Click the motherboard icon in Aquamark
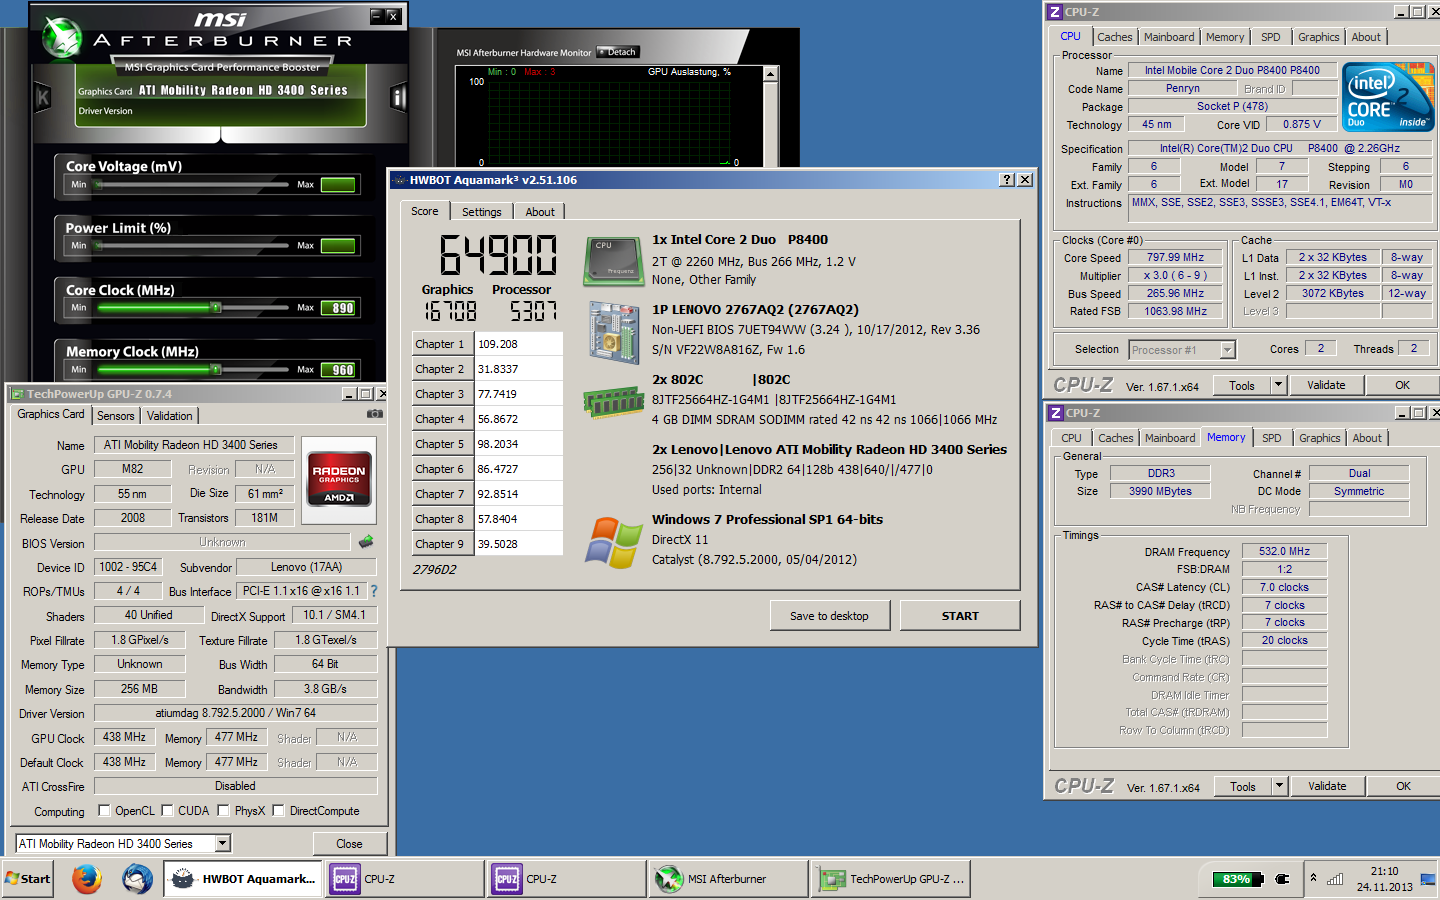This screenshot has height=900, width=1440. pos(614,332)
